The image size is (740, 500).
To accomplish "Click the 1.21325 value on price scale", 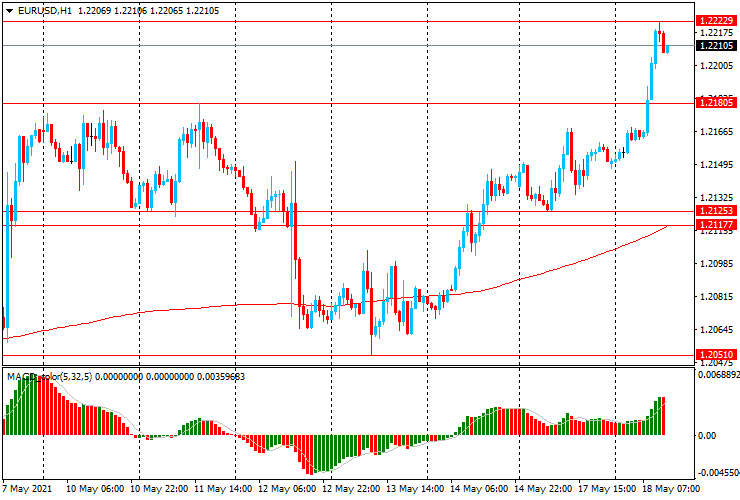I will tap(716, 197).
